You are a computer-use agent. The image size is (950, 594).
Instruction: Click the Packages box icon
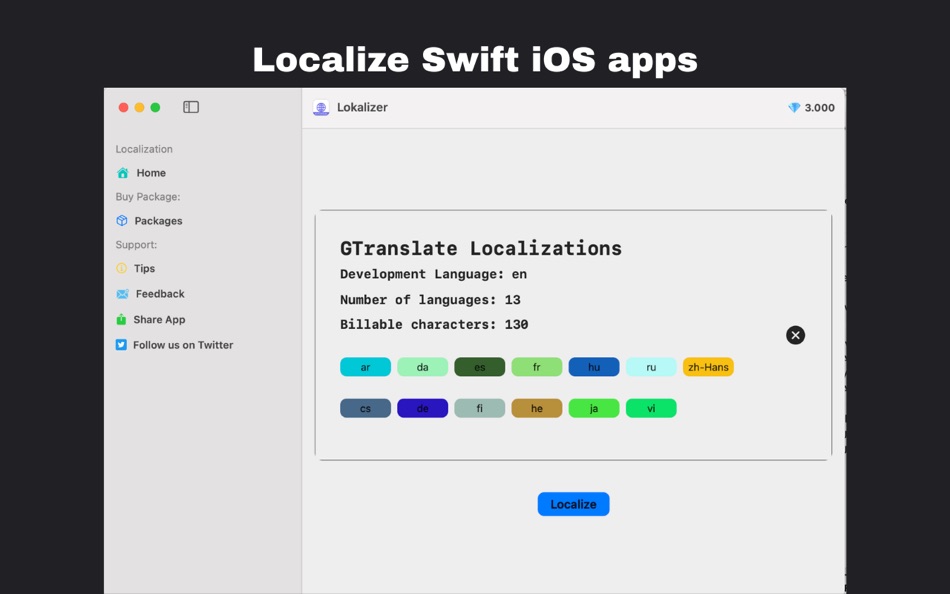tap(122, 221)
